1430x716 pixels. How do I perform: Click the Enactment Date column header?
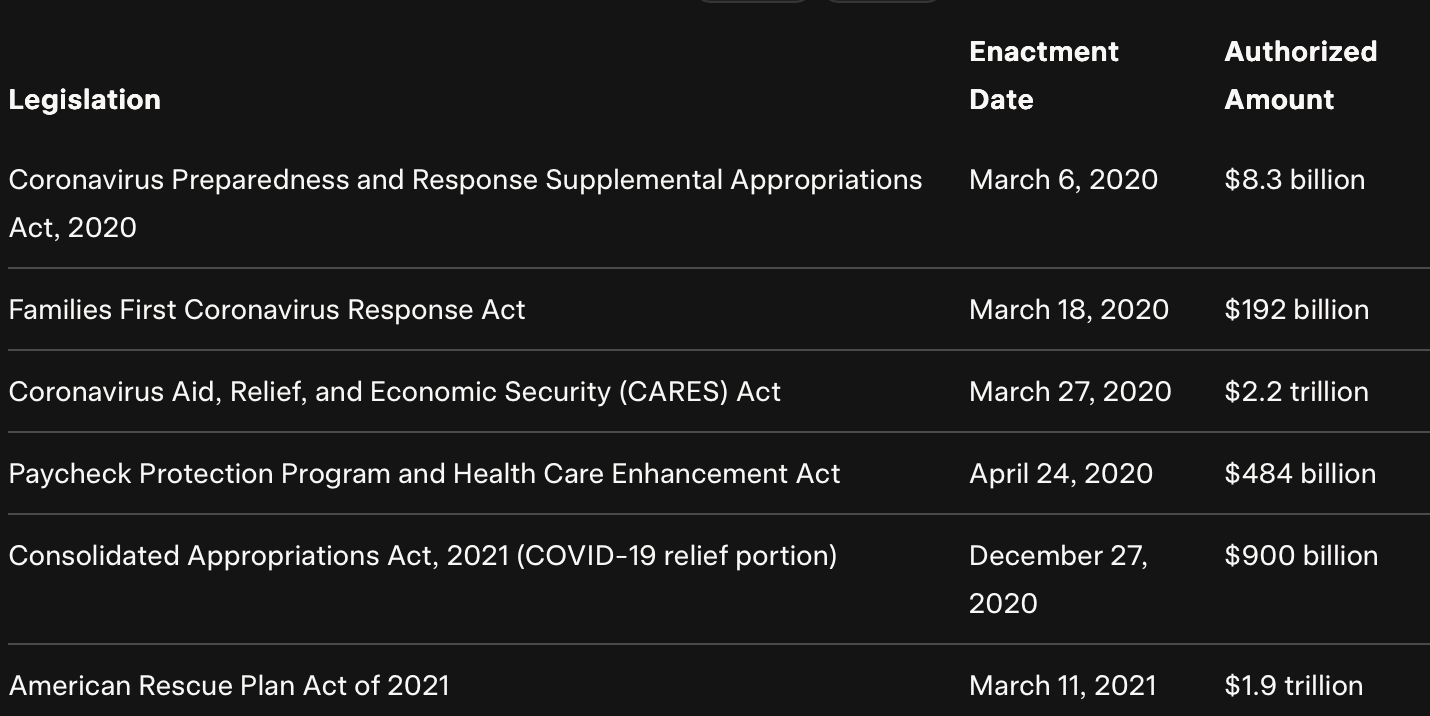(1044, 76)
